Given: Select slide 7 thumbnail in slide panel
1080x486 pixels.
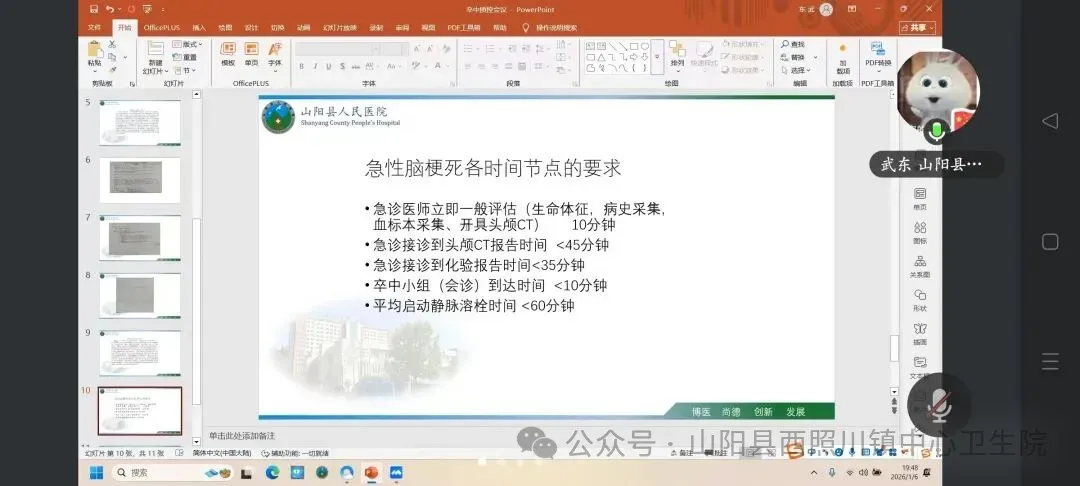Looking at the screenshot, I should (140, 236).
